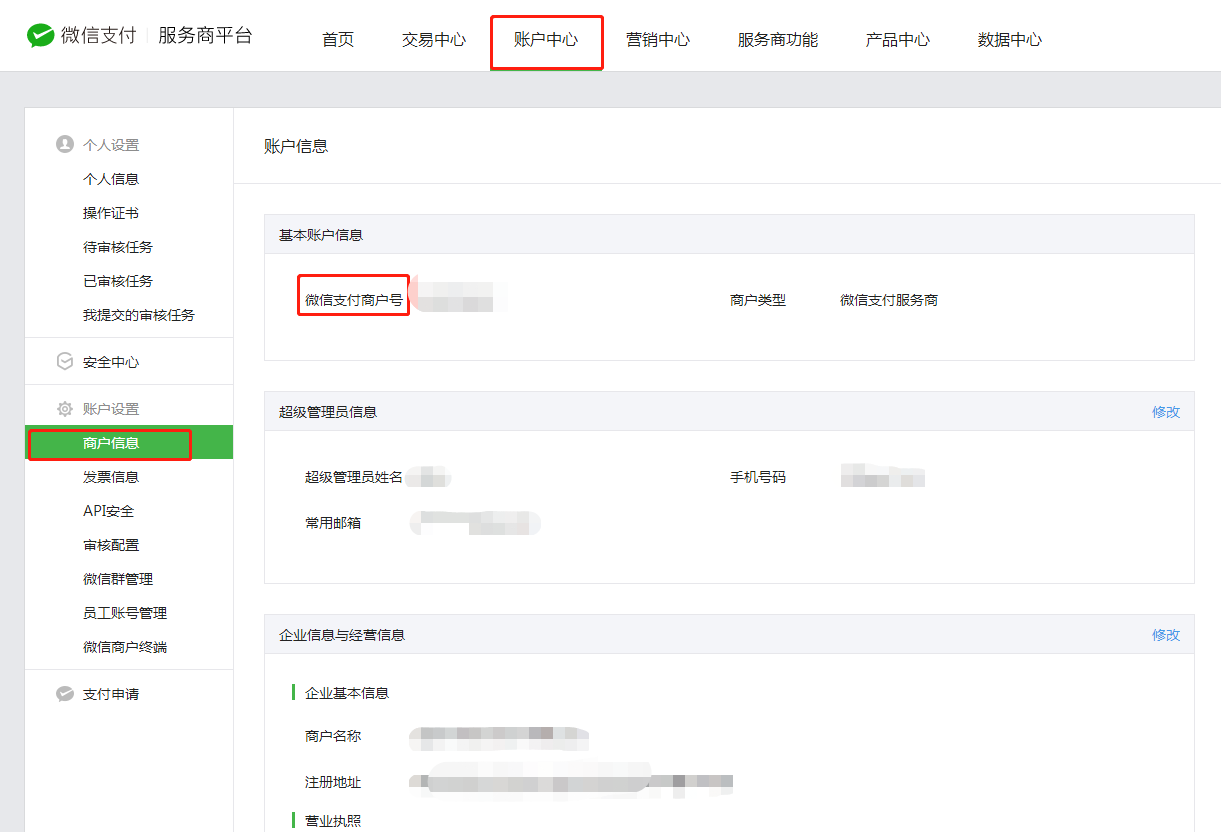The image size is (1221, 832).
Task: Click the 注册地址 label
Action: pos(333,781)
